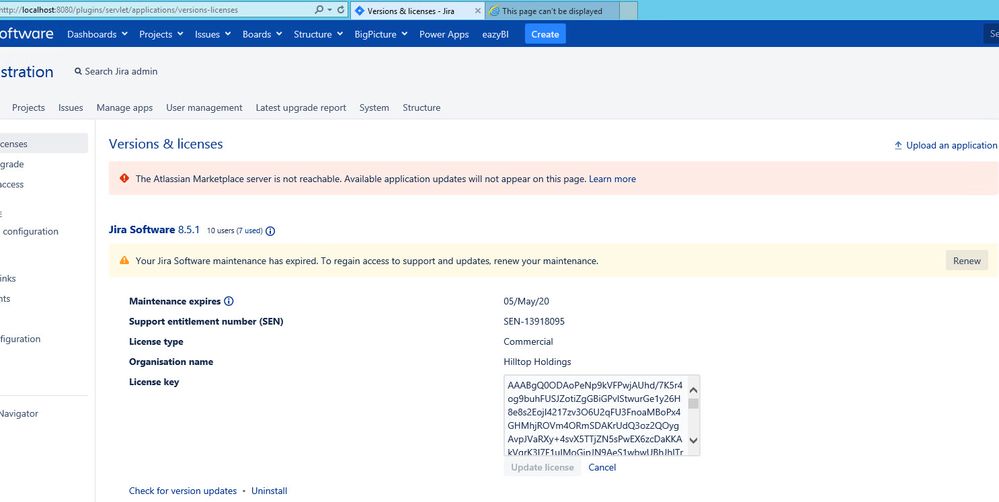The height and width of the screenshot is (502, 999).
Task: Click the Search Jira admin magnifier icon
Action: 78,71
